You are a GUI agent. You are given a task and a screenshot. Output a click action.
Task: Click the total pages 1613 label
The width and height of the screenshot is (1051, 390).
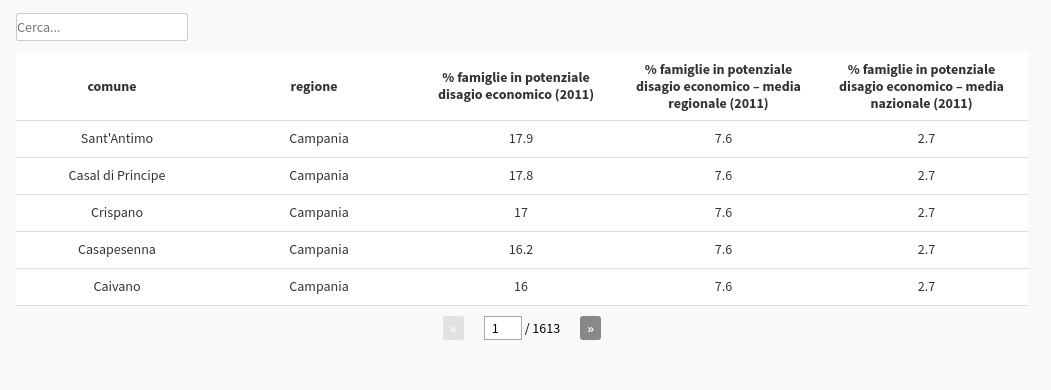tap(543, 328)
